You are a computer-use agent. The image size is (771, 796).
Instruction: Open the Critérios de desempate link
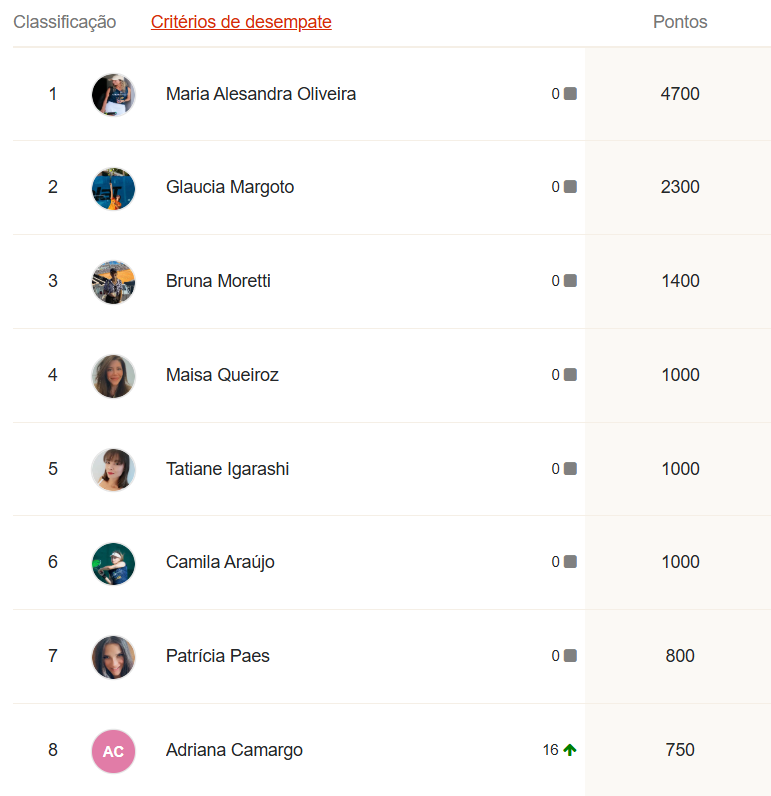click(241, 22)
